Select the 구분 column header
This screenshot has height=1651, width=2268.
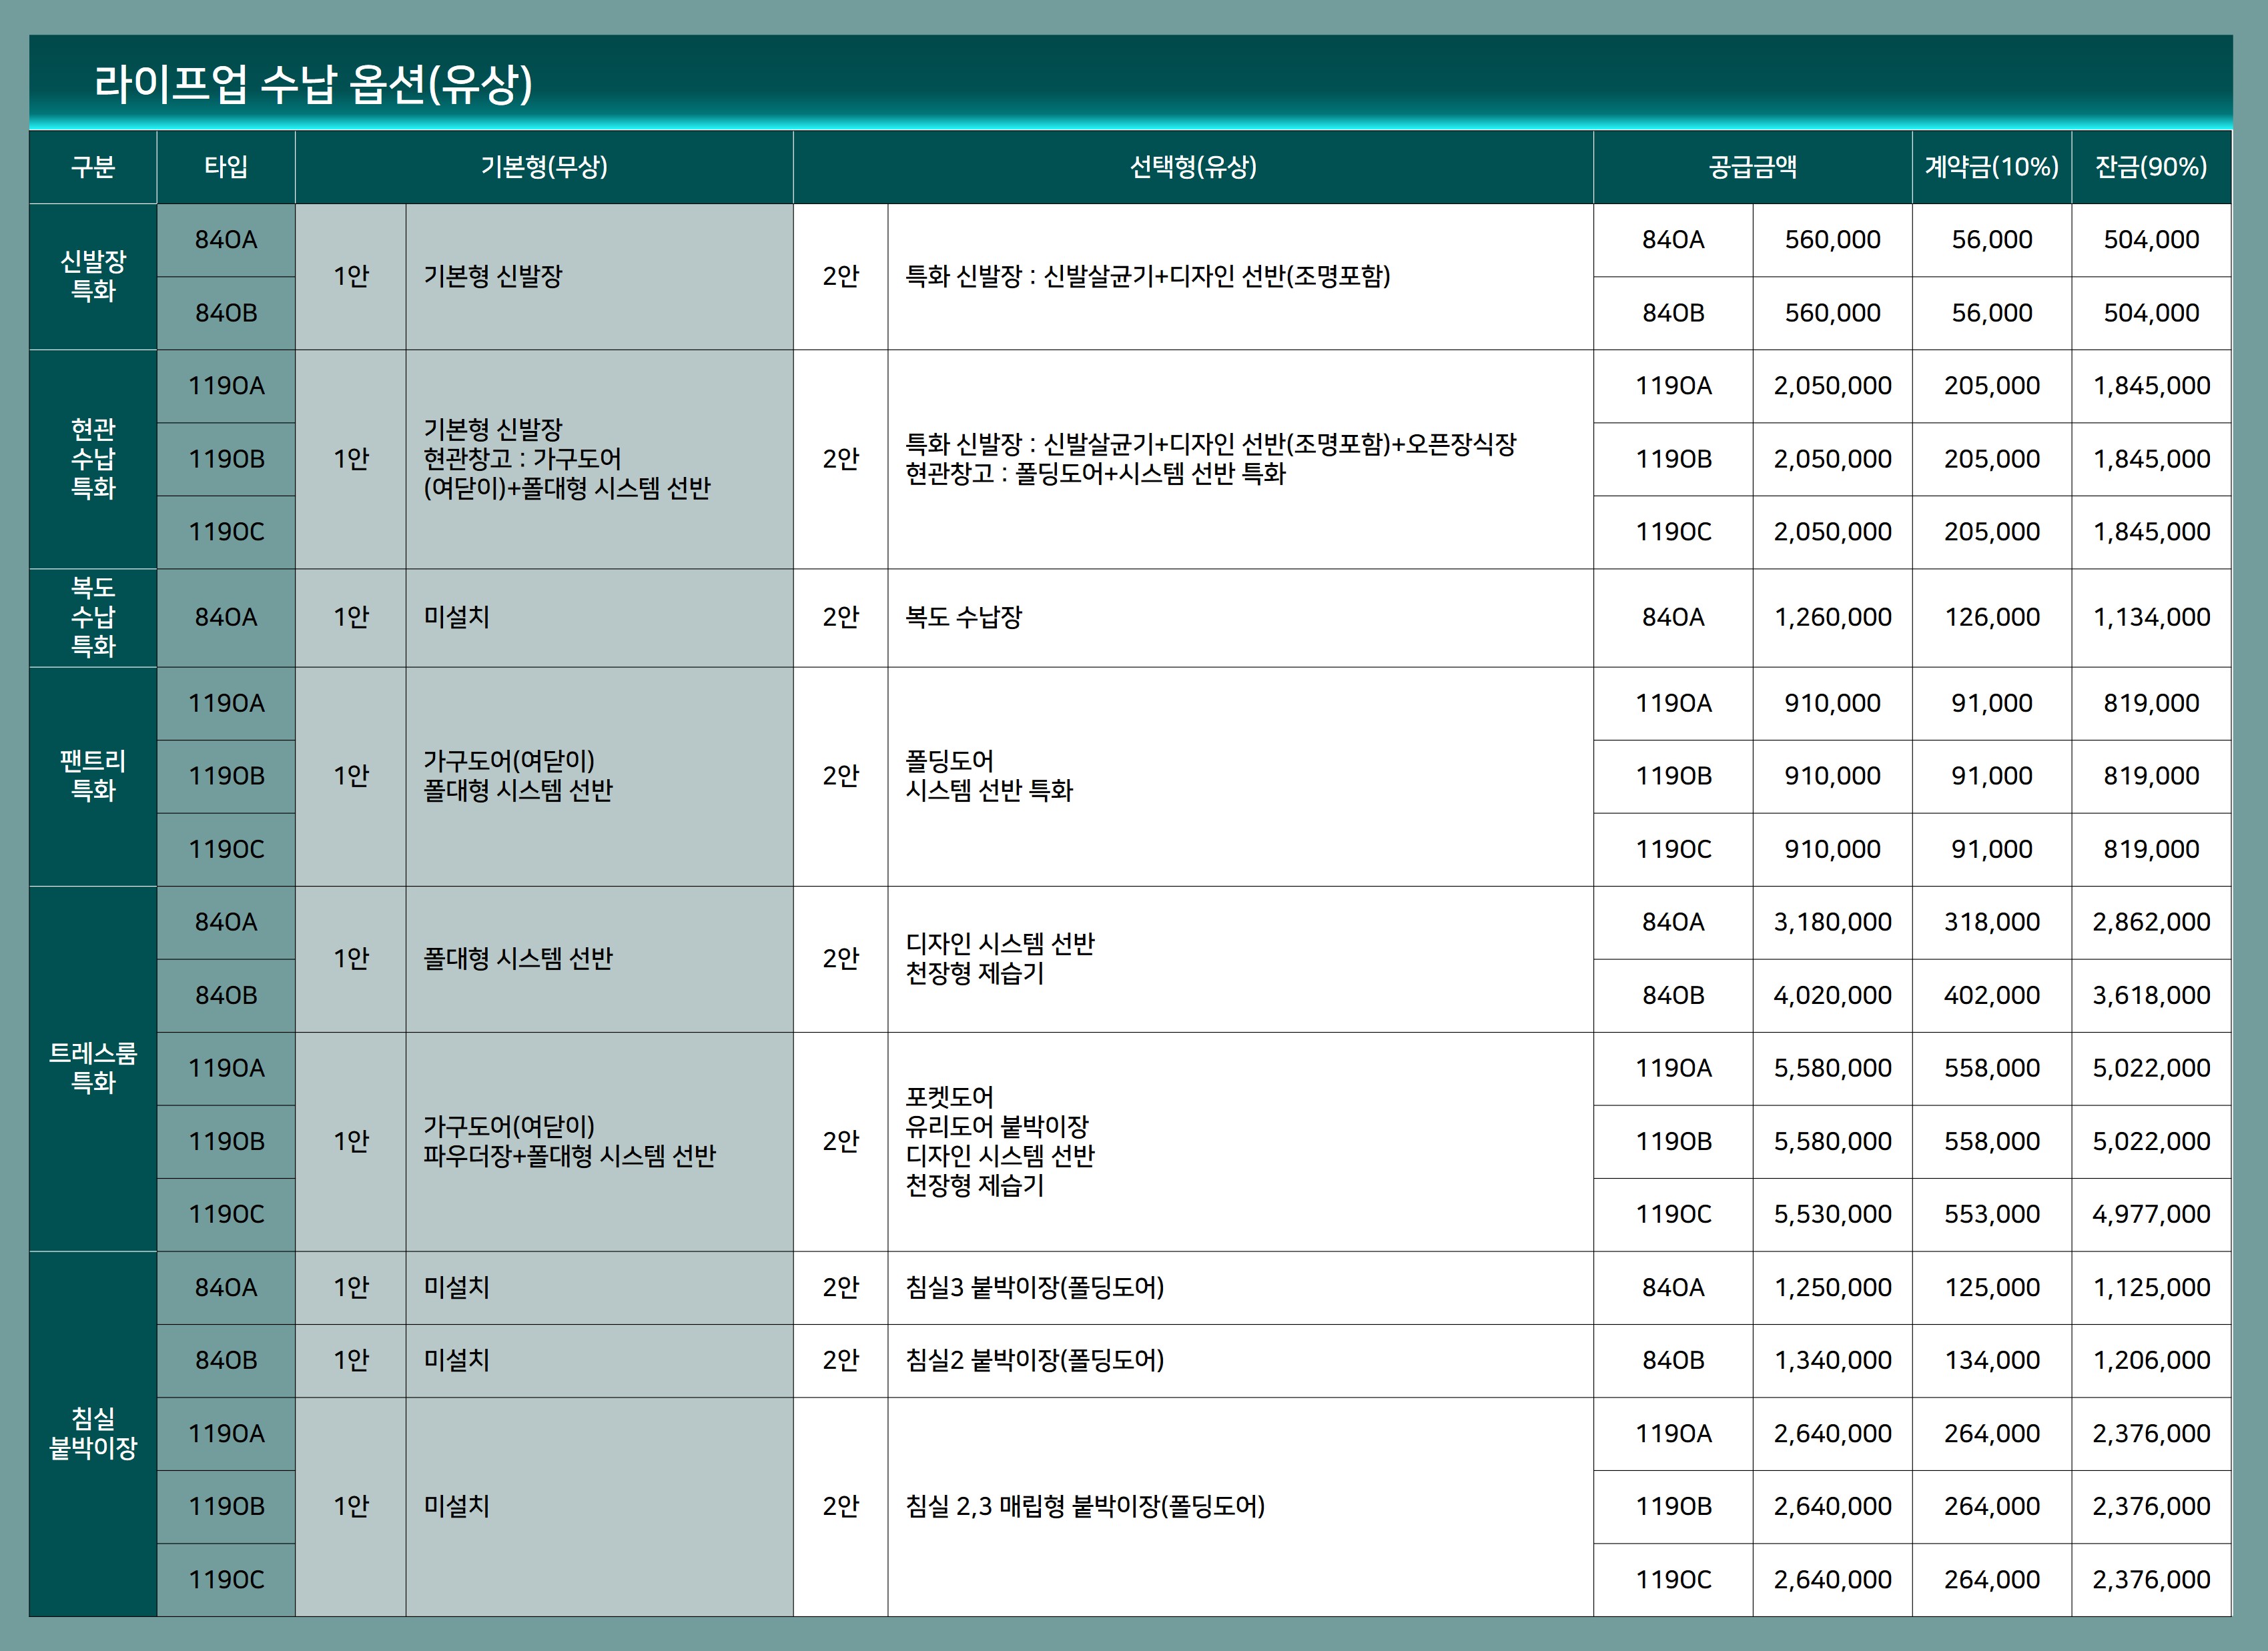click(93, 167)
